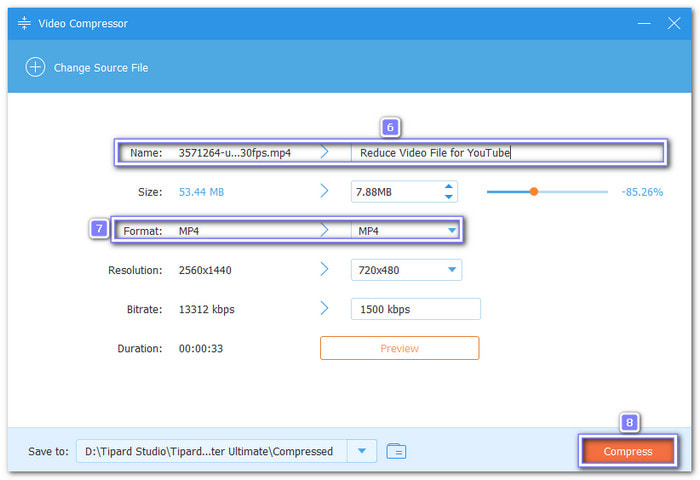
Task: Click the arrow icon in Format row
Action: click(325, 230)
